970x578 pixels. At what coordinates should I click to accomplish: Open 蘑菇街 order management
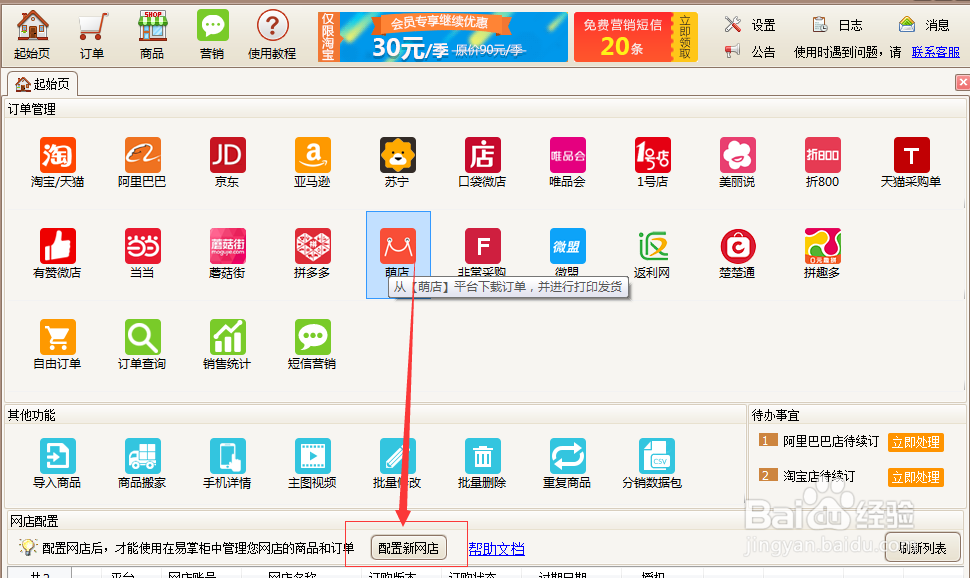tap(227, 254)
